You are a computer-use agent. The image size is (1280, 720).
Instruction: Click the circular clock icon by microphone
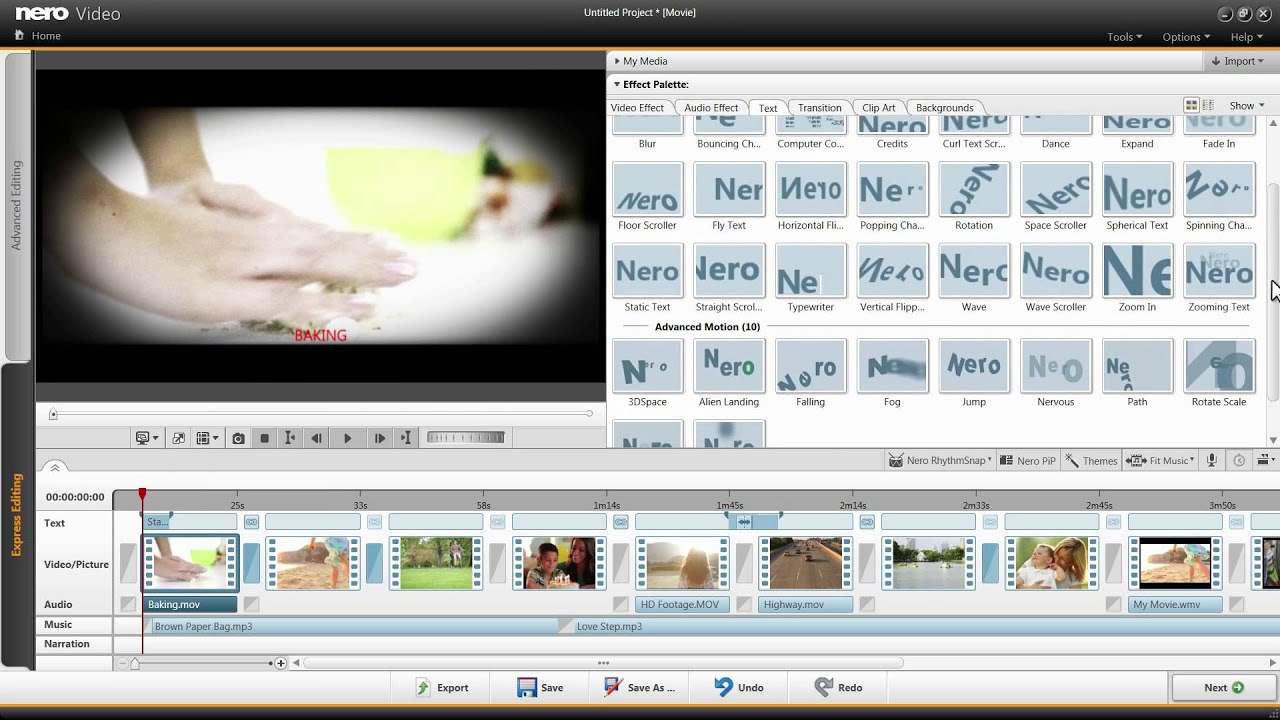pyautogui.click(x=1239, y=460)
